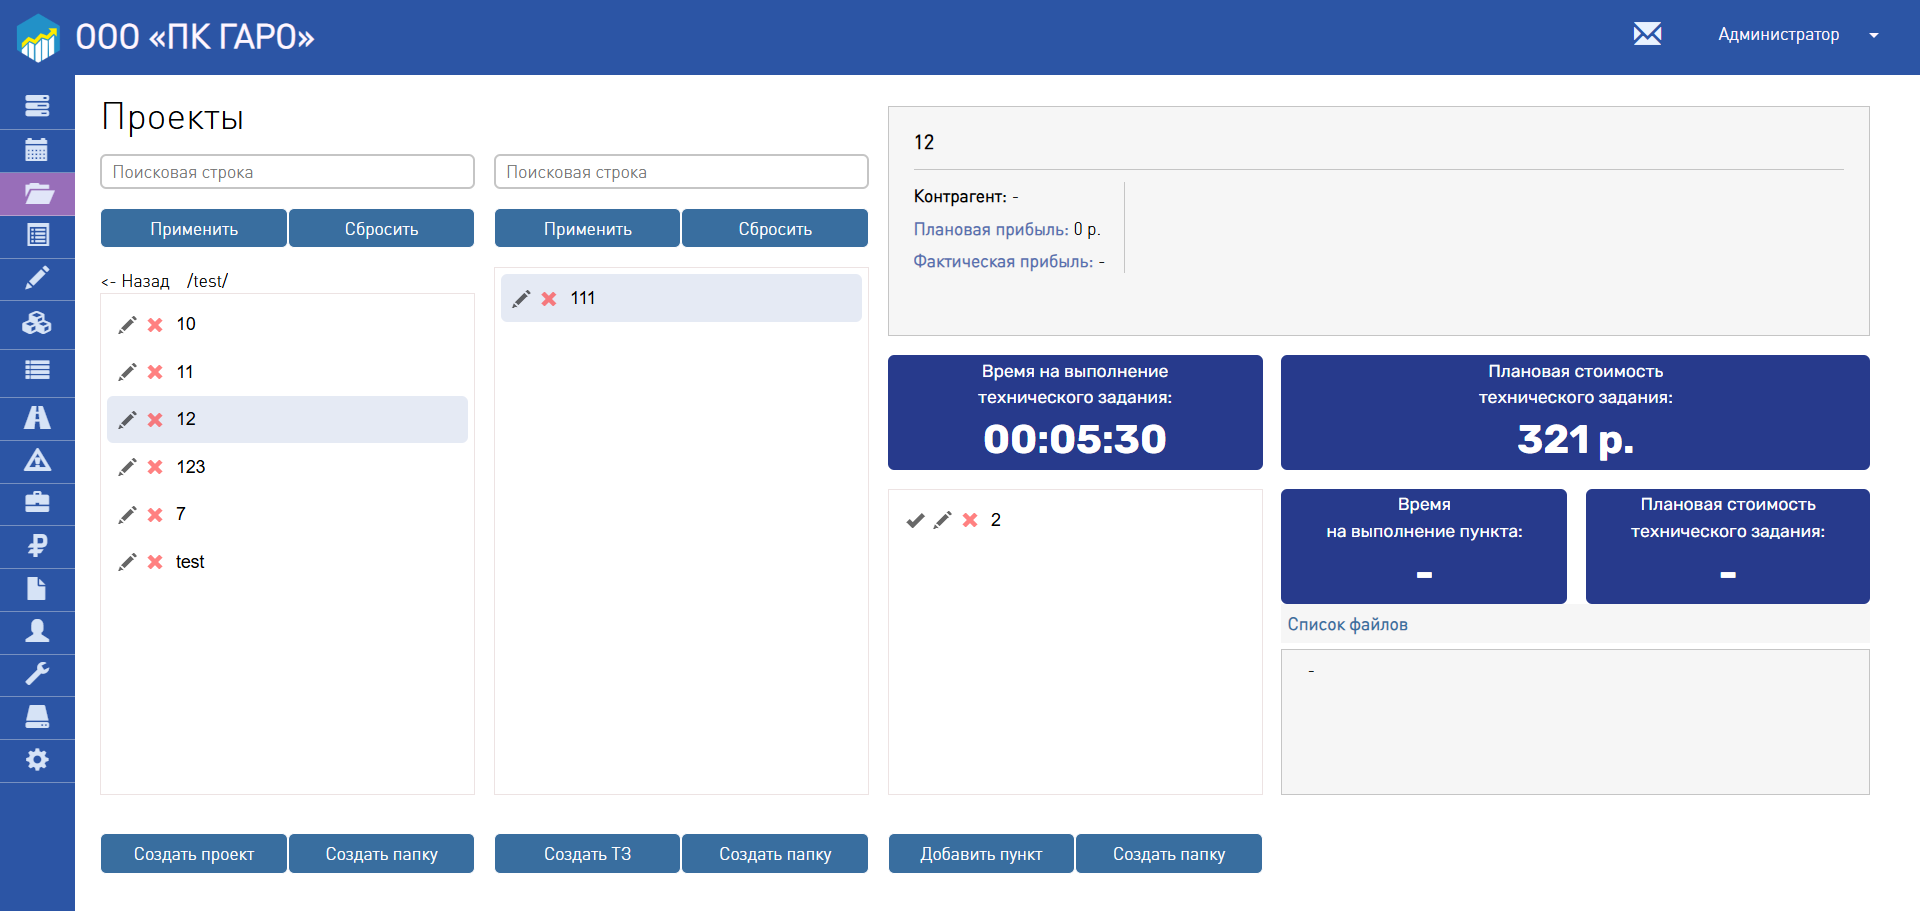Open the user profile sidebar section

[37, 631]
